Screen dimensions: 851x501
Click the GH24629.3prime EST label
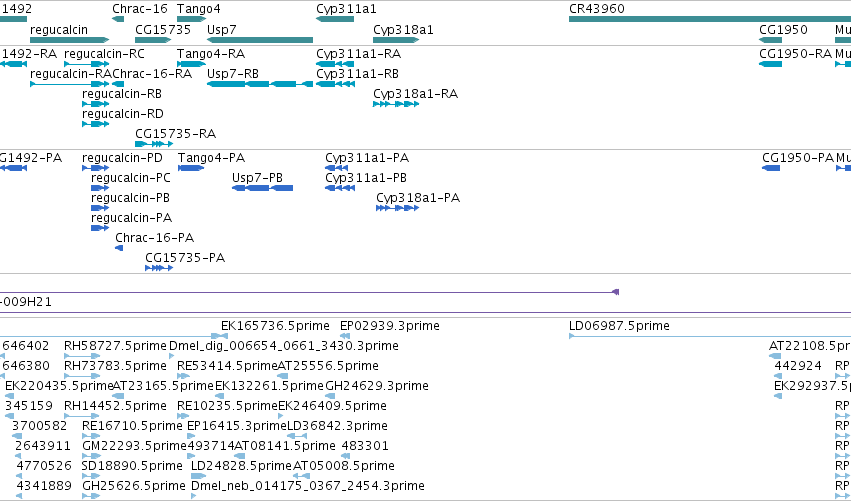pyautogui.click(x=377, y=386)
